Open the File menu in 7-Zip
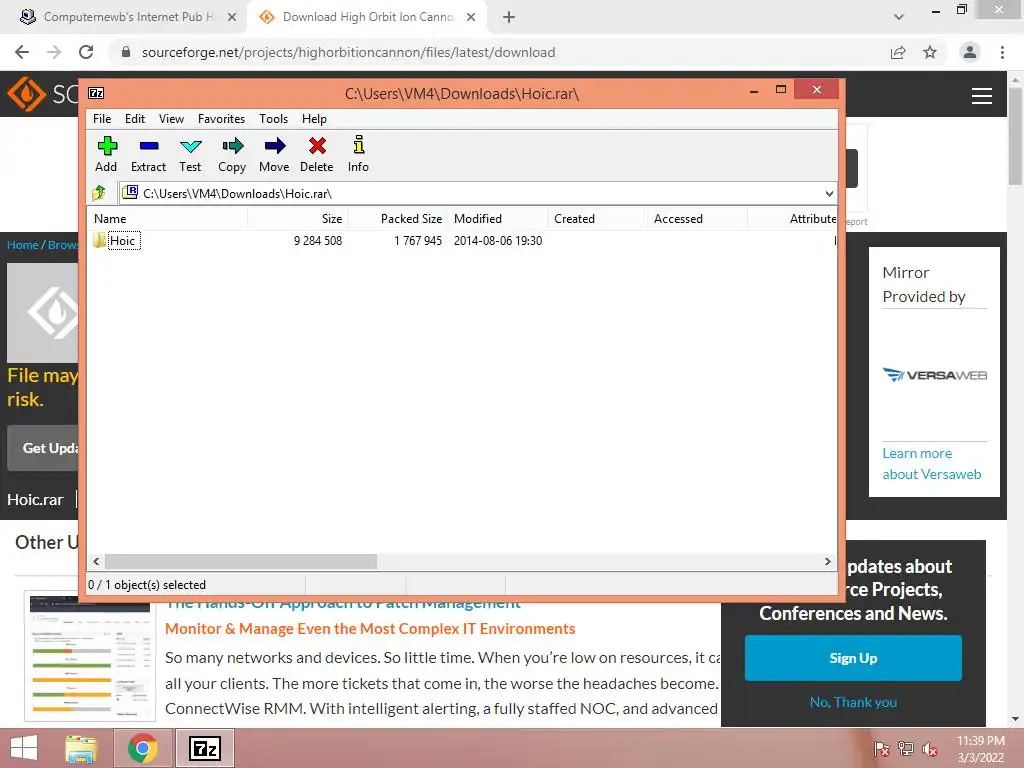 coord(102,119)
